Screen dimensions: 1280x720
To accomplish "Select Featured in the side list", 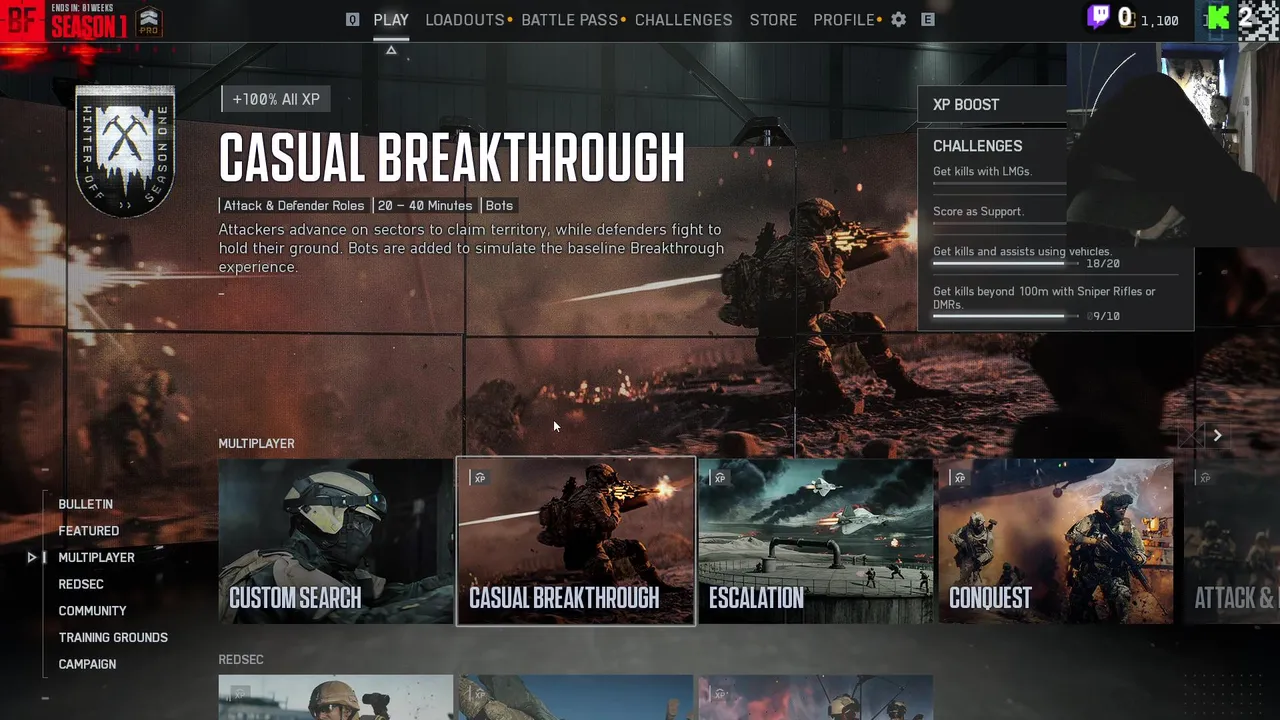I will 89,531.
